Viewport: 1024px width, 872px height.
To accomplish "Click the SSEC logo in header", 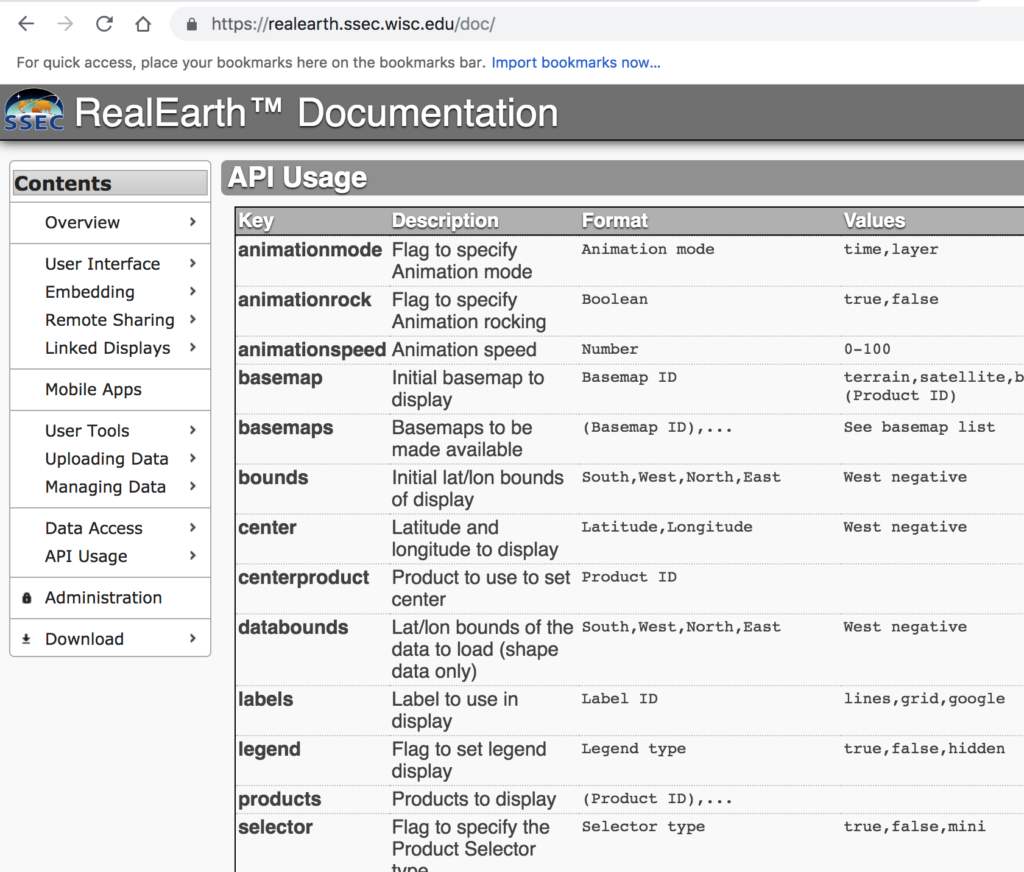I will coord(34,112).
